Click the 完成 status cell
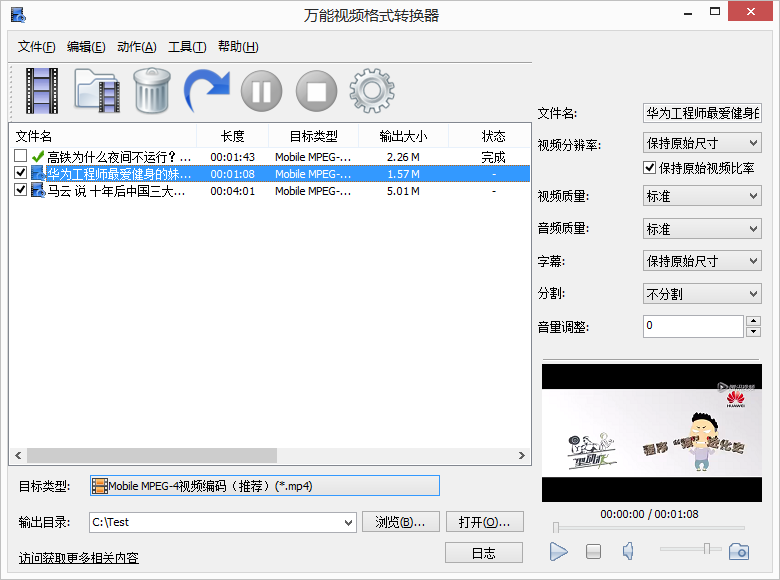780x580 pixels. coord(493,157)
